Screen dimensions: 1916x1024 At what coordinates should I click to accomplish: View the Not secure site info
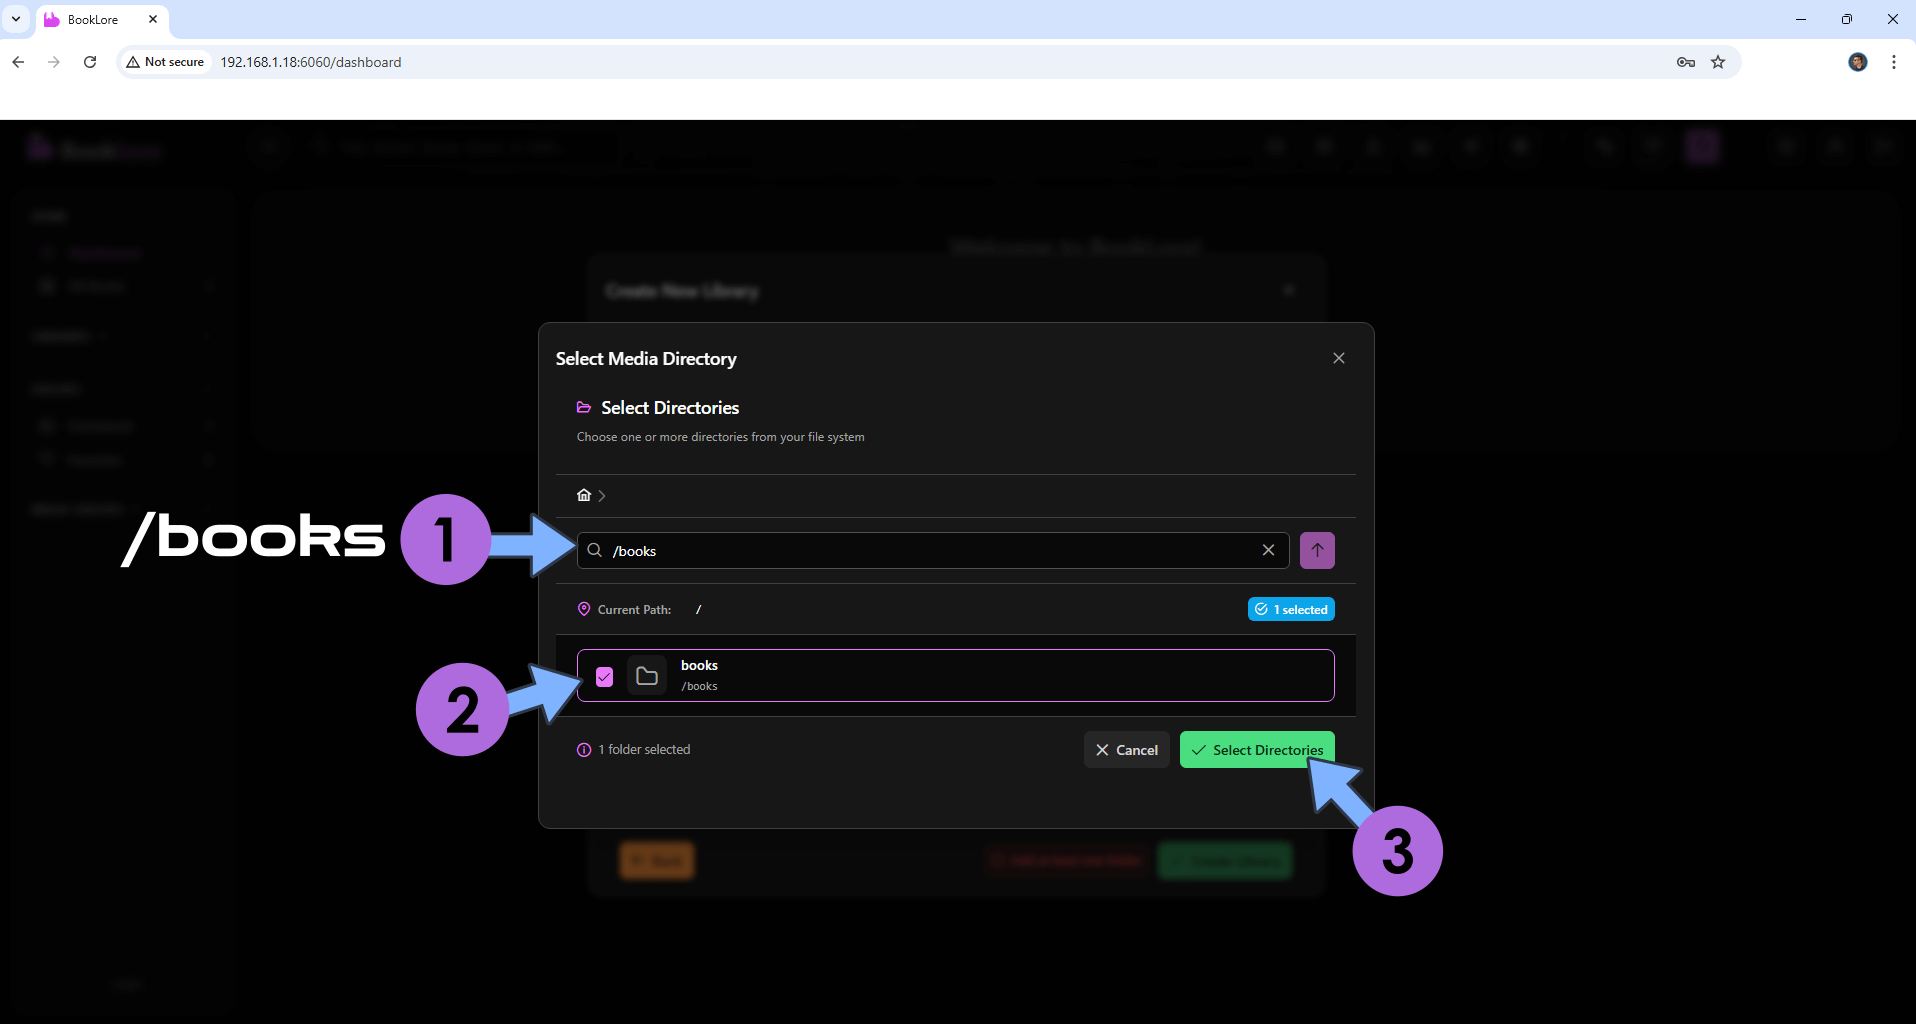165,62
